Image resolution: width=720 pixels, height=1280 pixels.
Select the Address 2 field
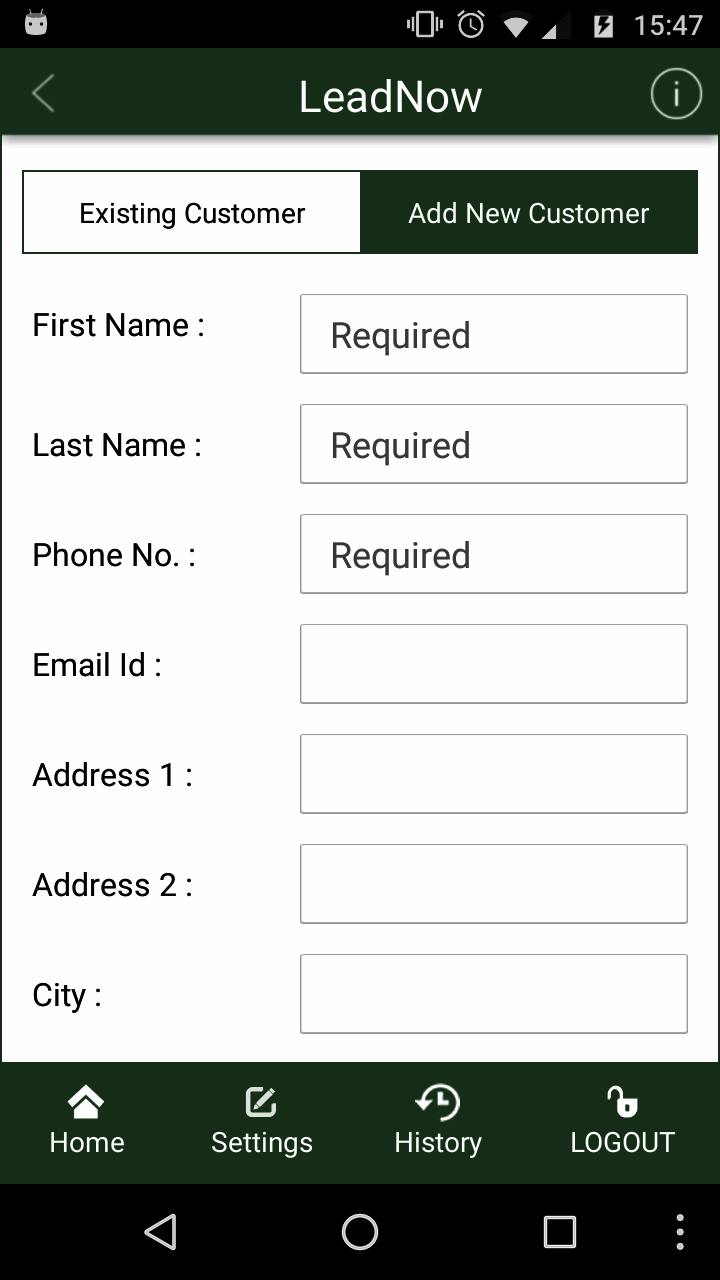pyautogui.click(x=494, y=884)
